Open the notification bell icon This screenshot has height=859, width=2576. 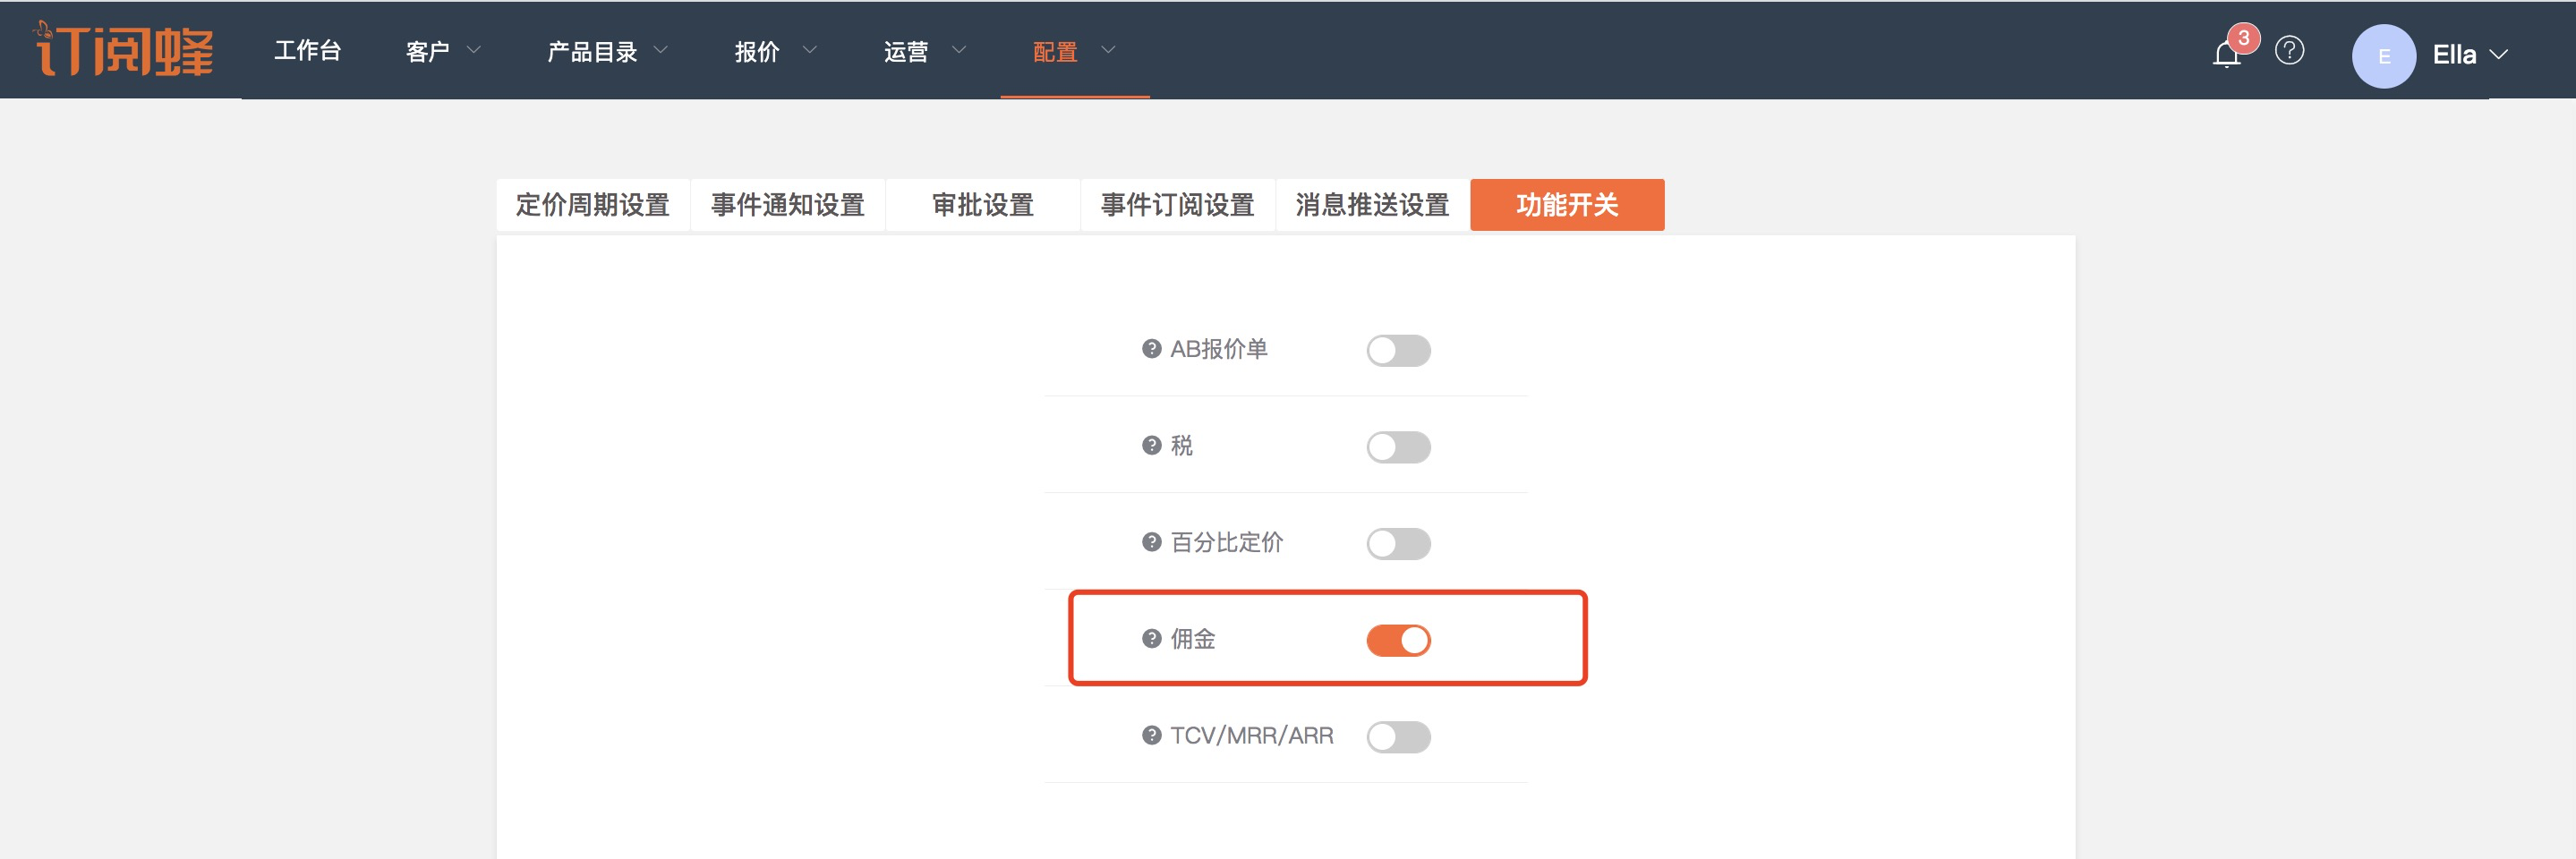click(2226, 54)
